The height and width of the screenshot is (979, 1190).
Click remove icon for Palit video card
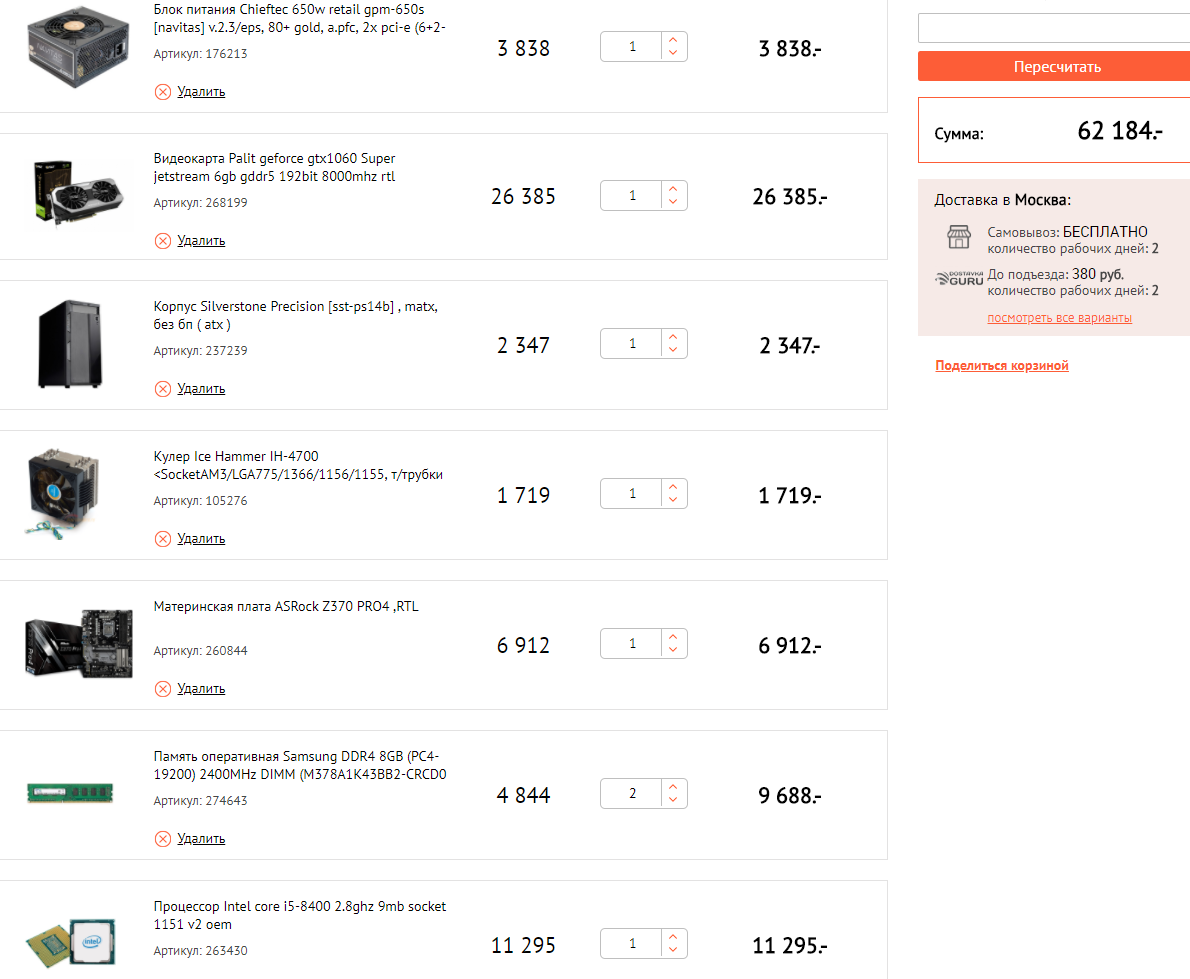[x=163, y=241]
